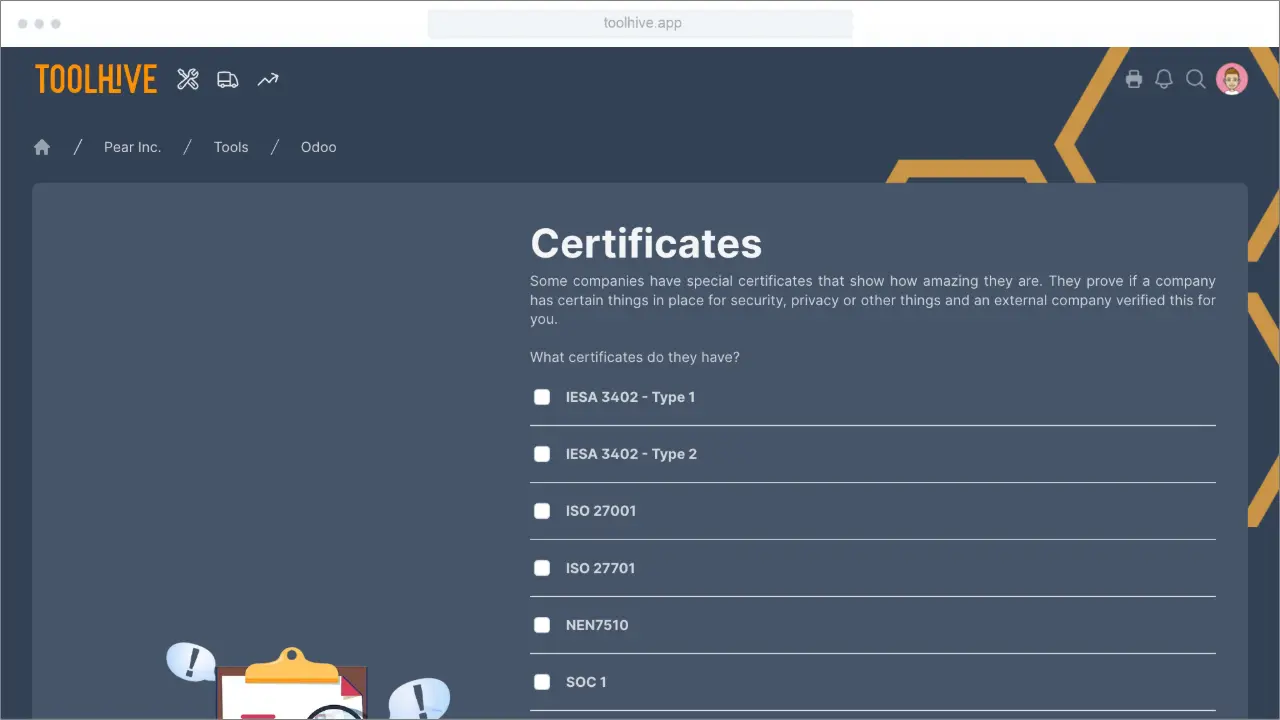Open the tools and services section
This screenshot has height=720, width=1280.
188,79
